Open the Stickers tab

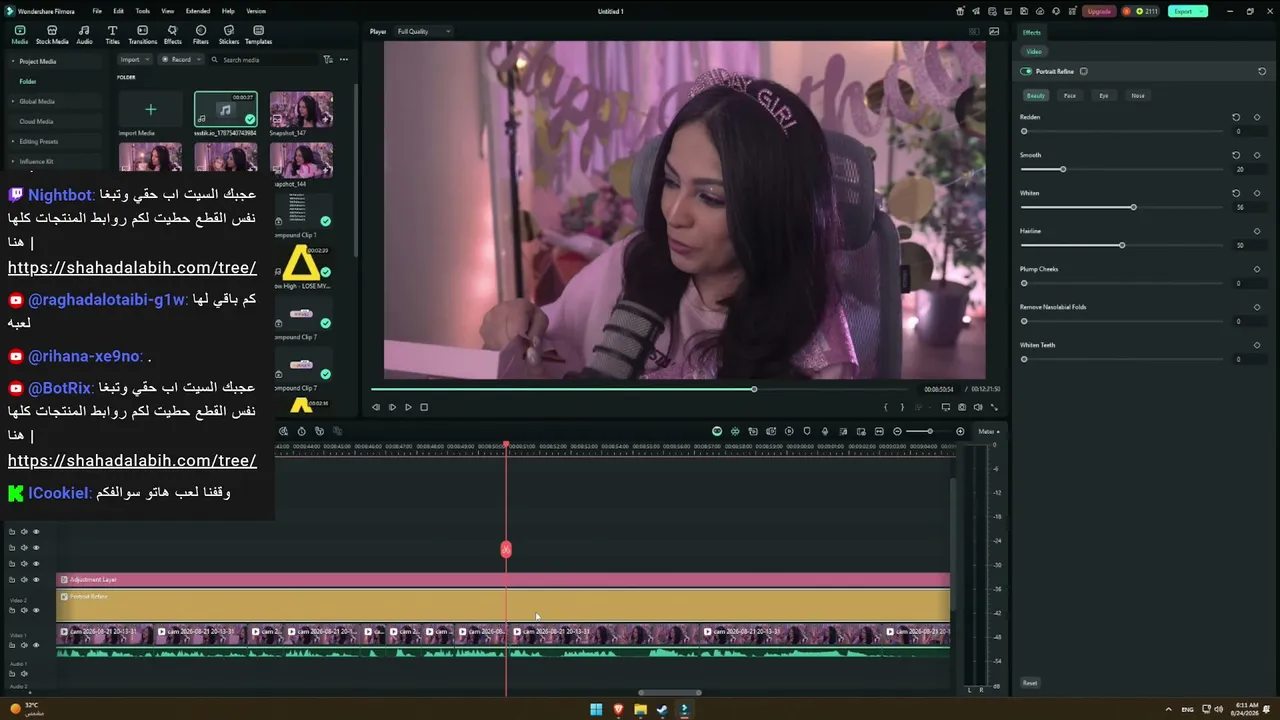coord(229,35)
